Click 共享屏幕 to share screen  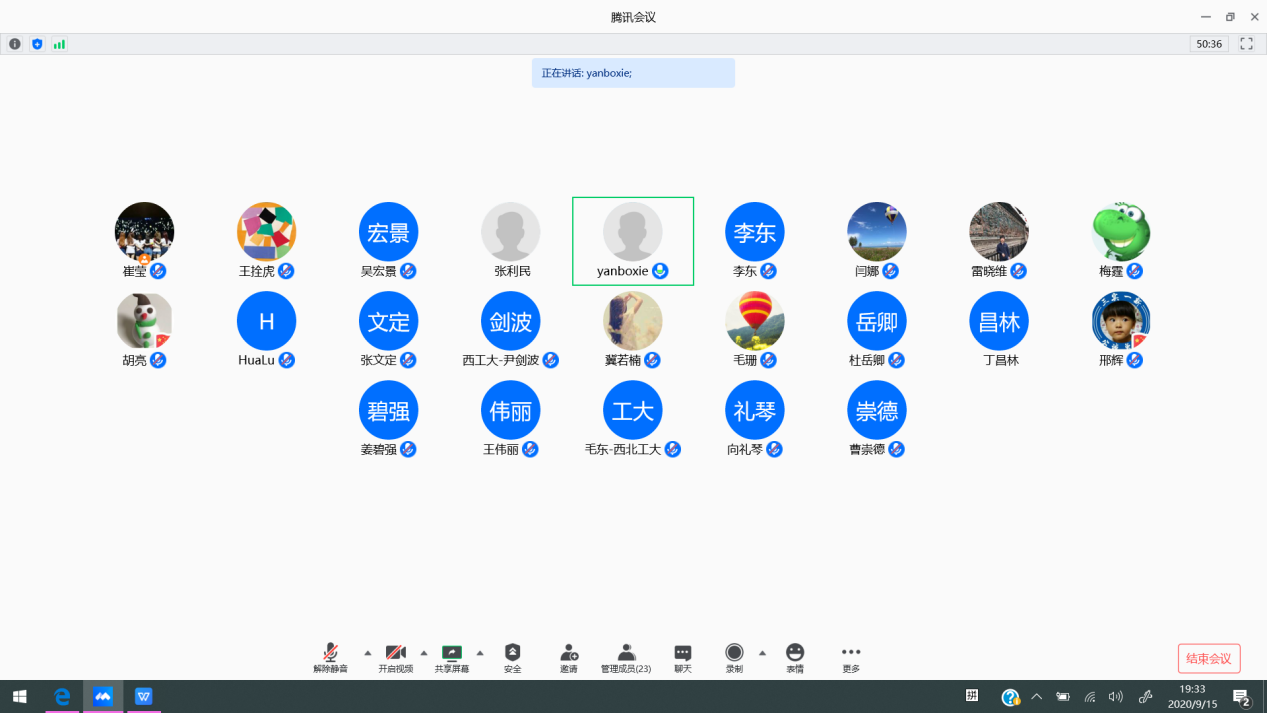pos(451,657)
